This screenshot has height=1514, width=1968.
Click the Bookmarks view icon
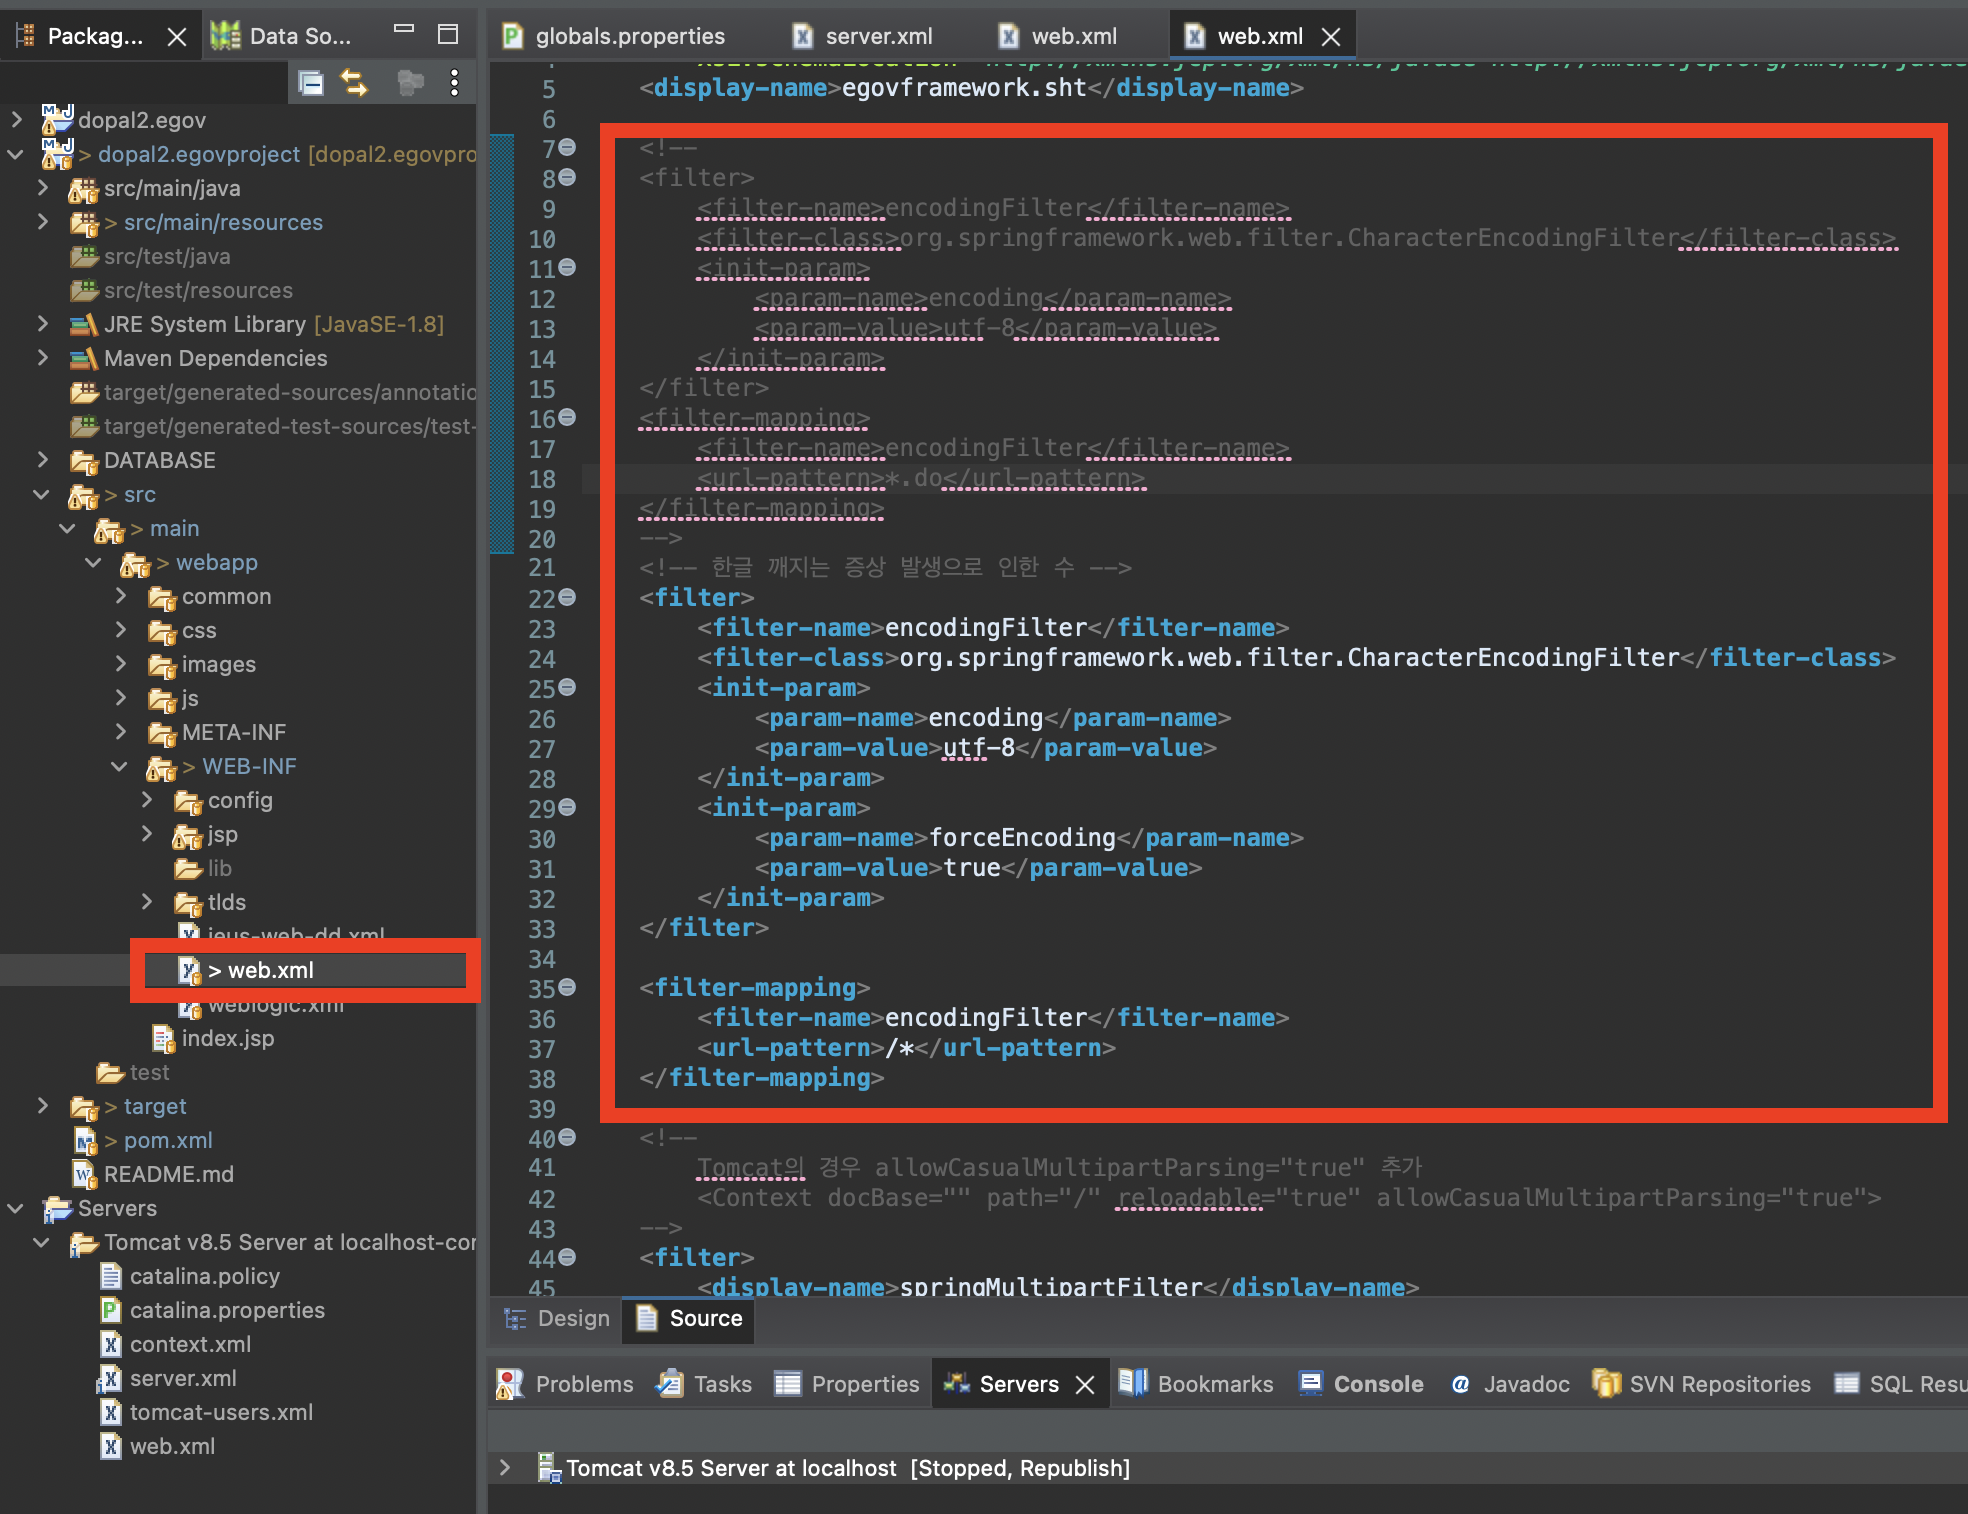click(x=1133, y=1384)
